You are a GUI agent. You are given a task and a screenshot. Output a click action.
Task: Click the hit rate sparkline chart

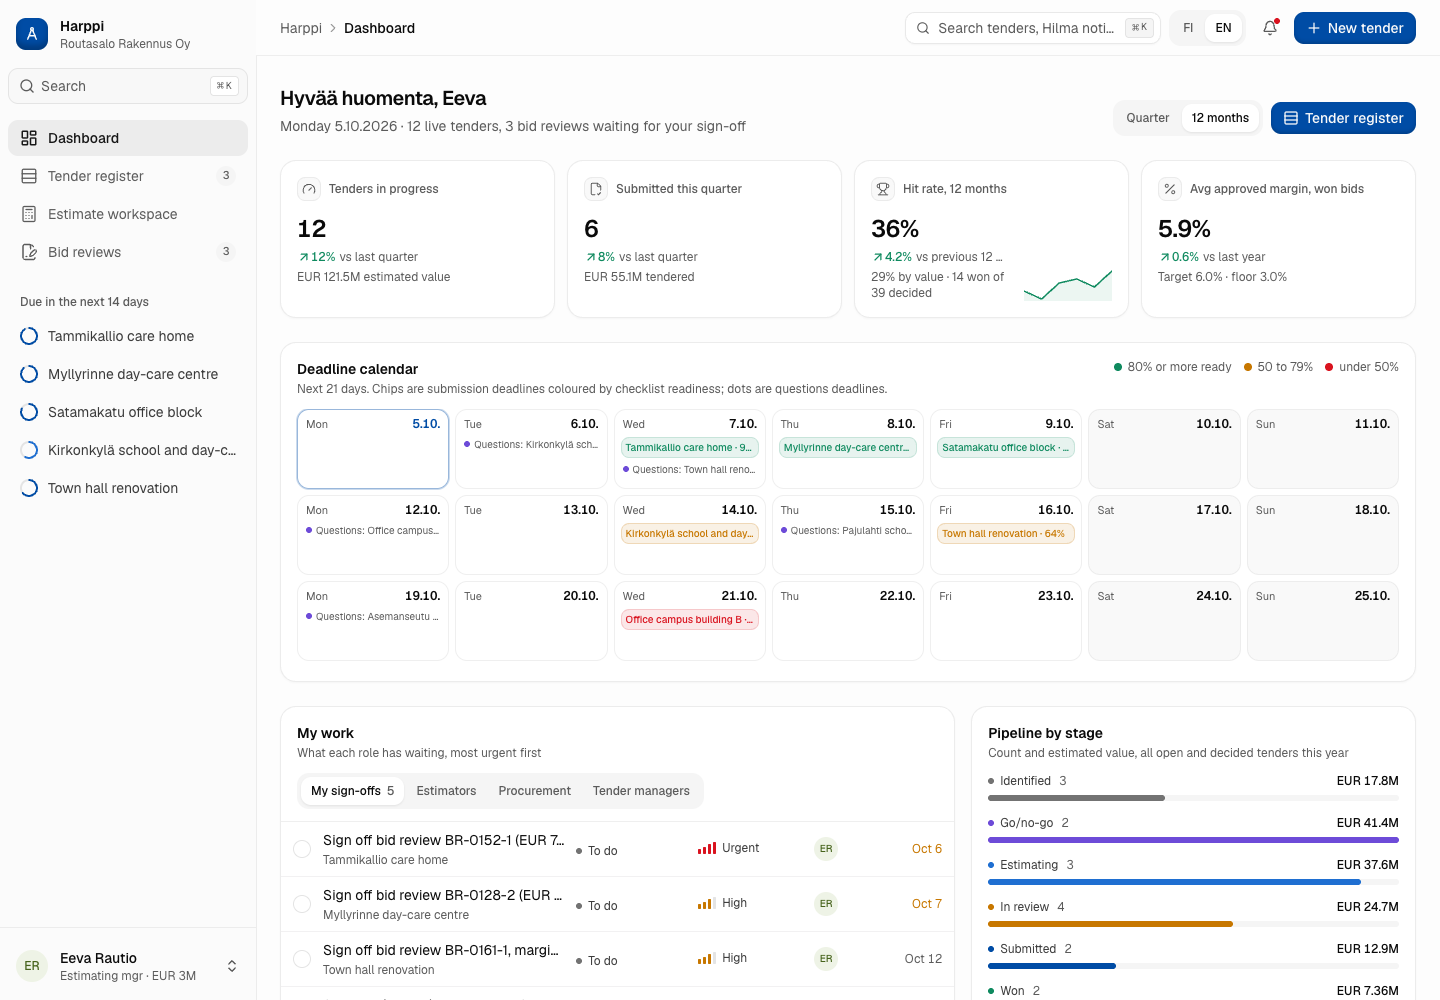point(1068,285)
